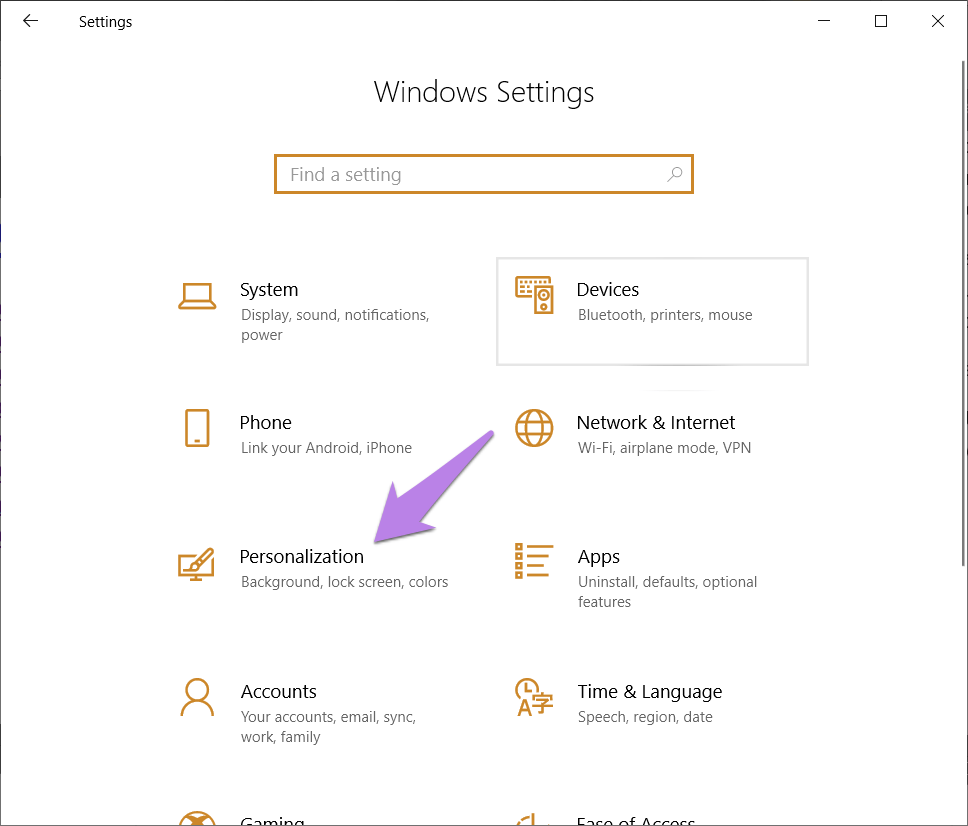Open the Phone settings label

click(x=265, y=423)
